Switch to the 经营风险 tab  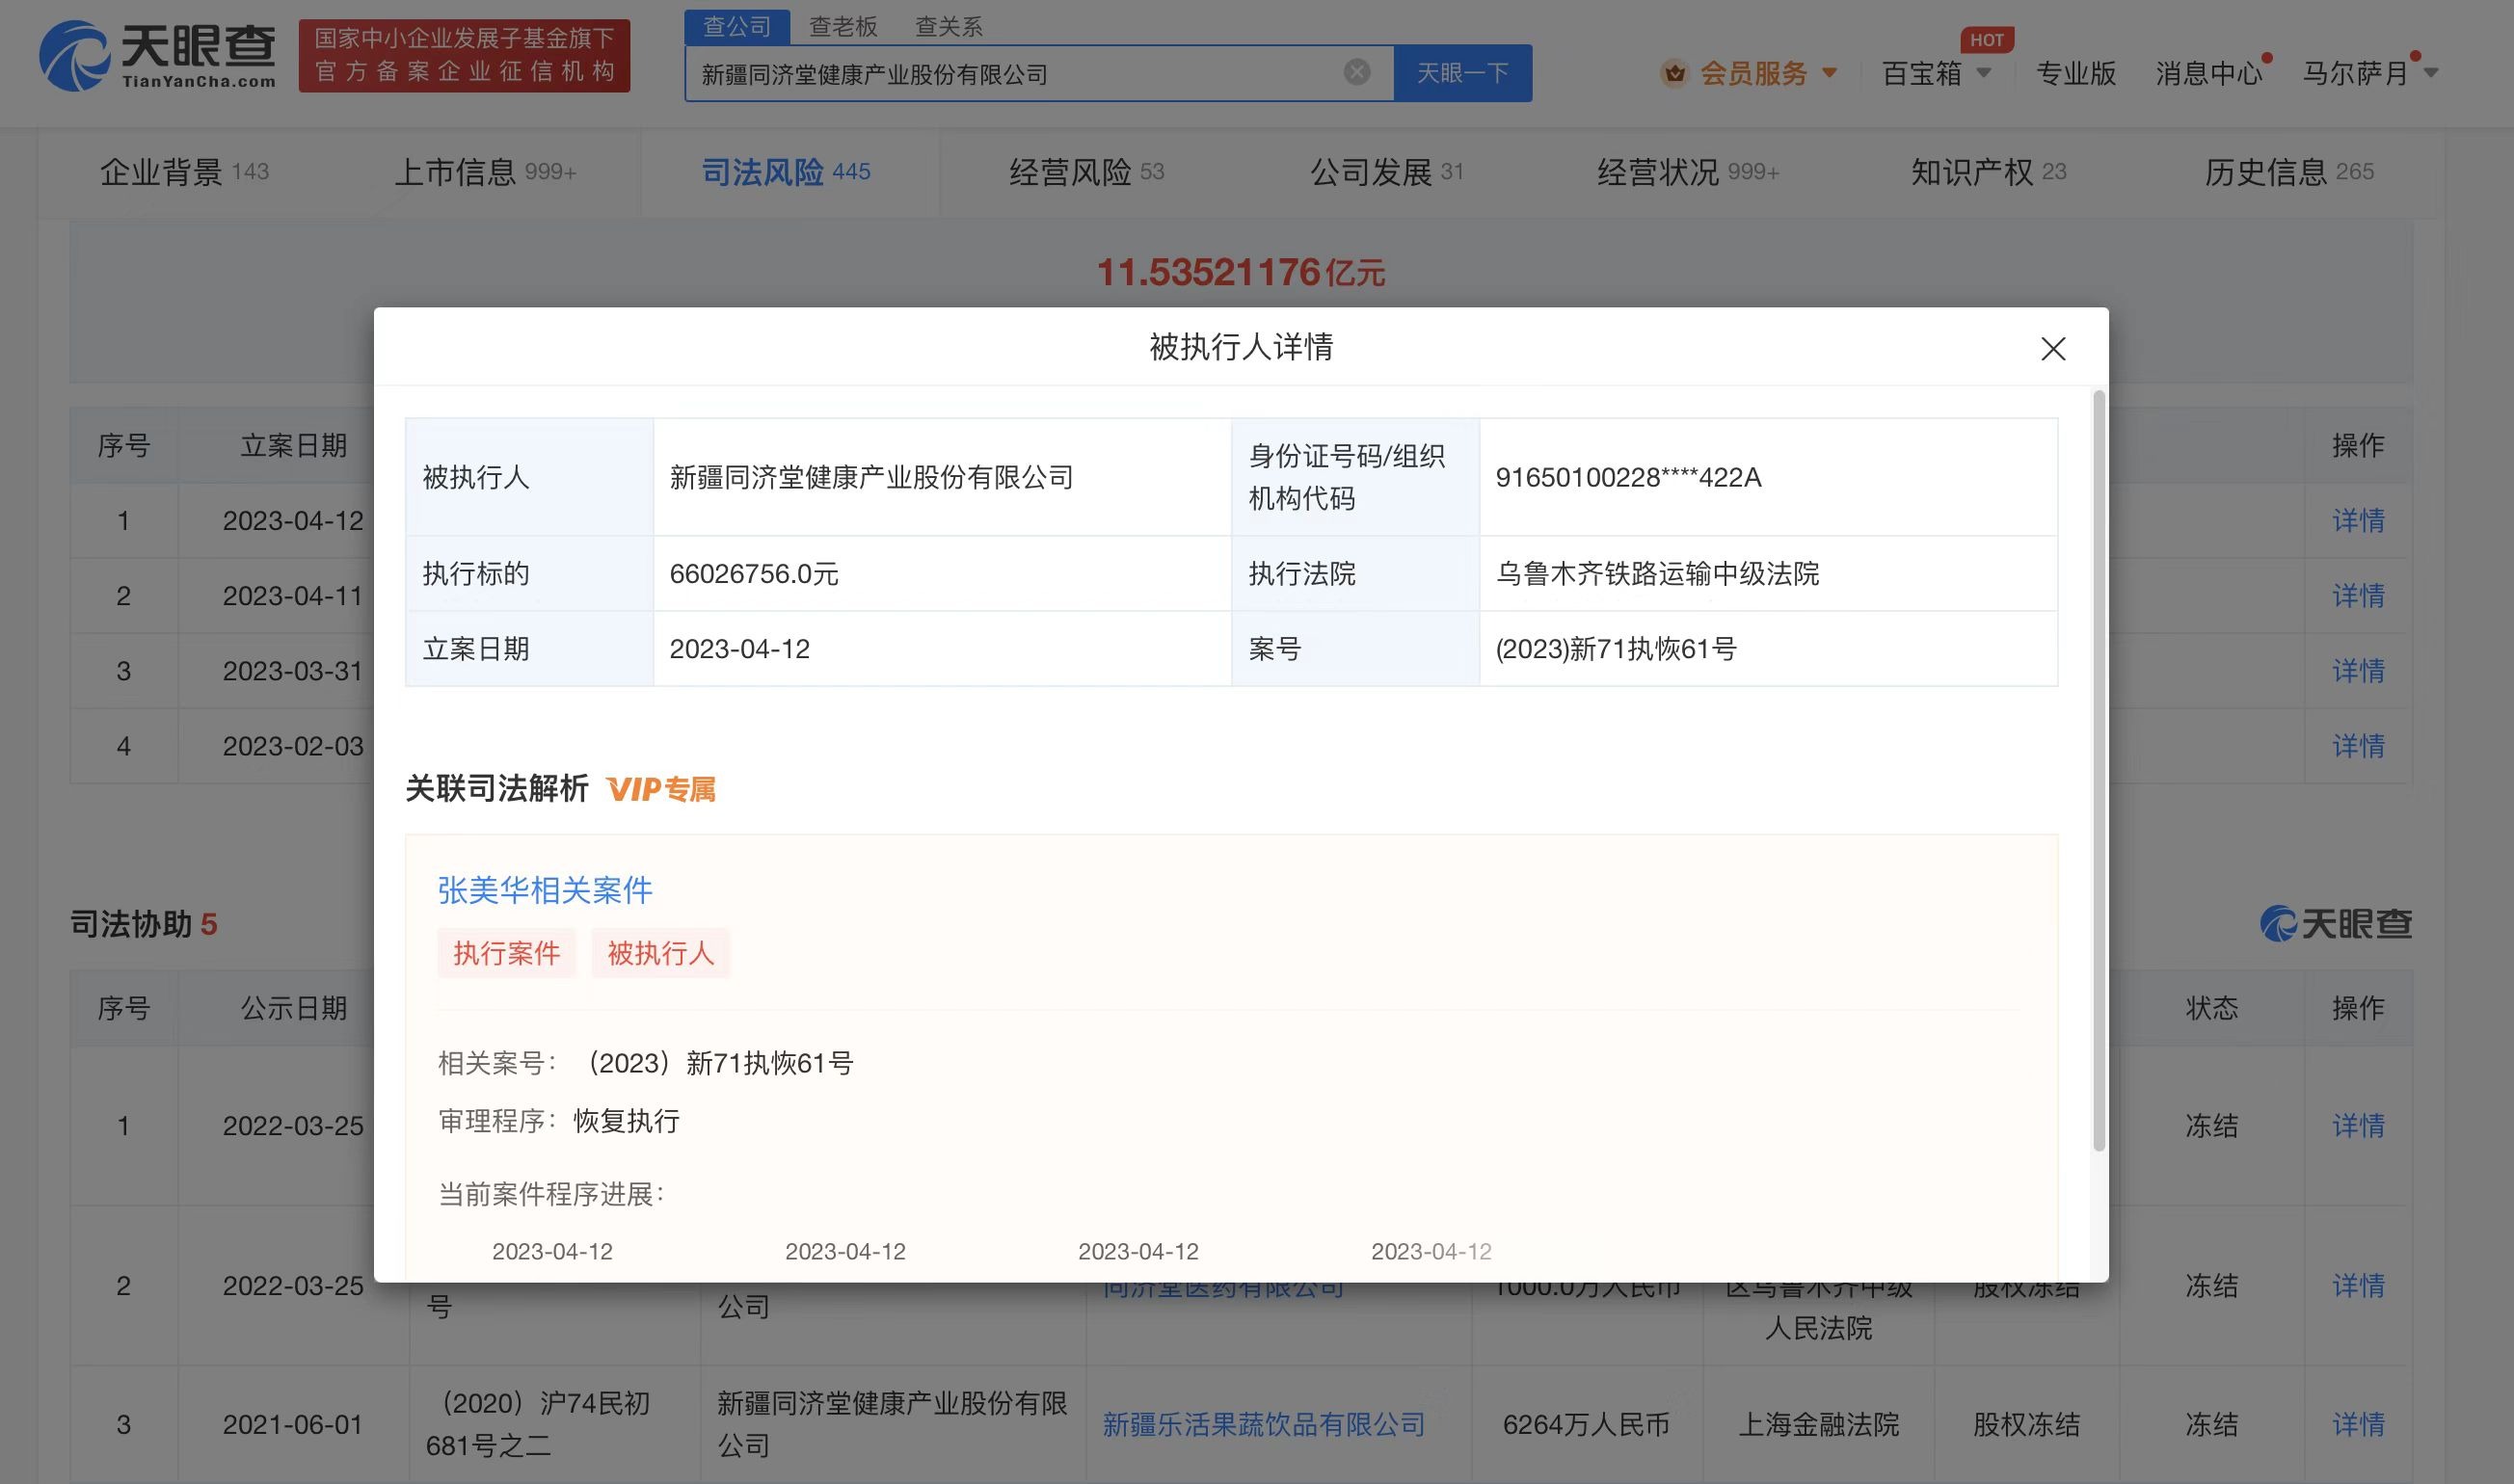[1072, 171]
